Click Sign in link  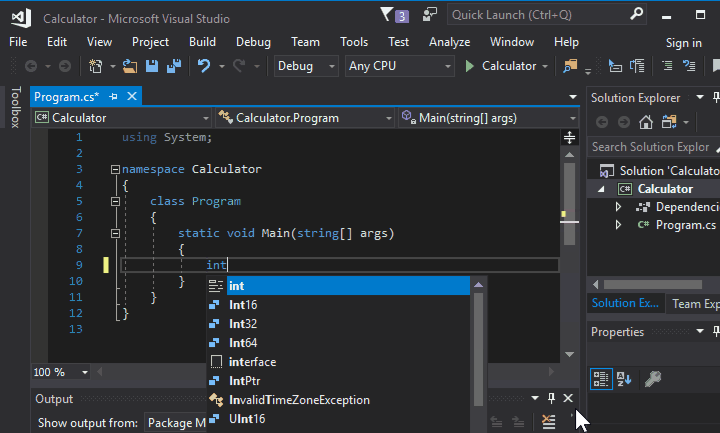pyautogui.click(x=684, y=42)
